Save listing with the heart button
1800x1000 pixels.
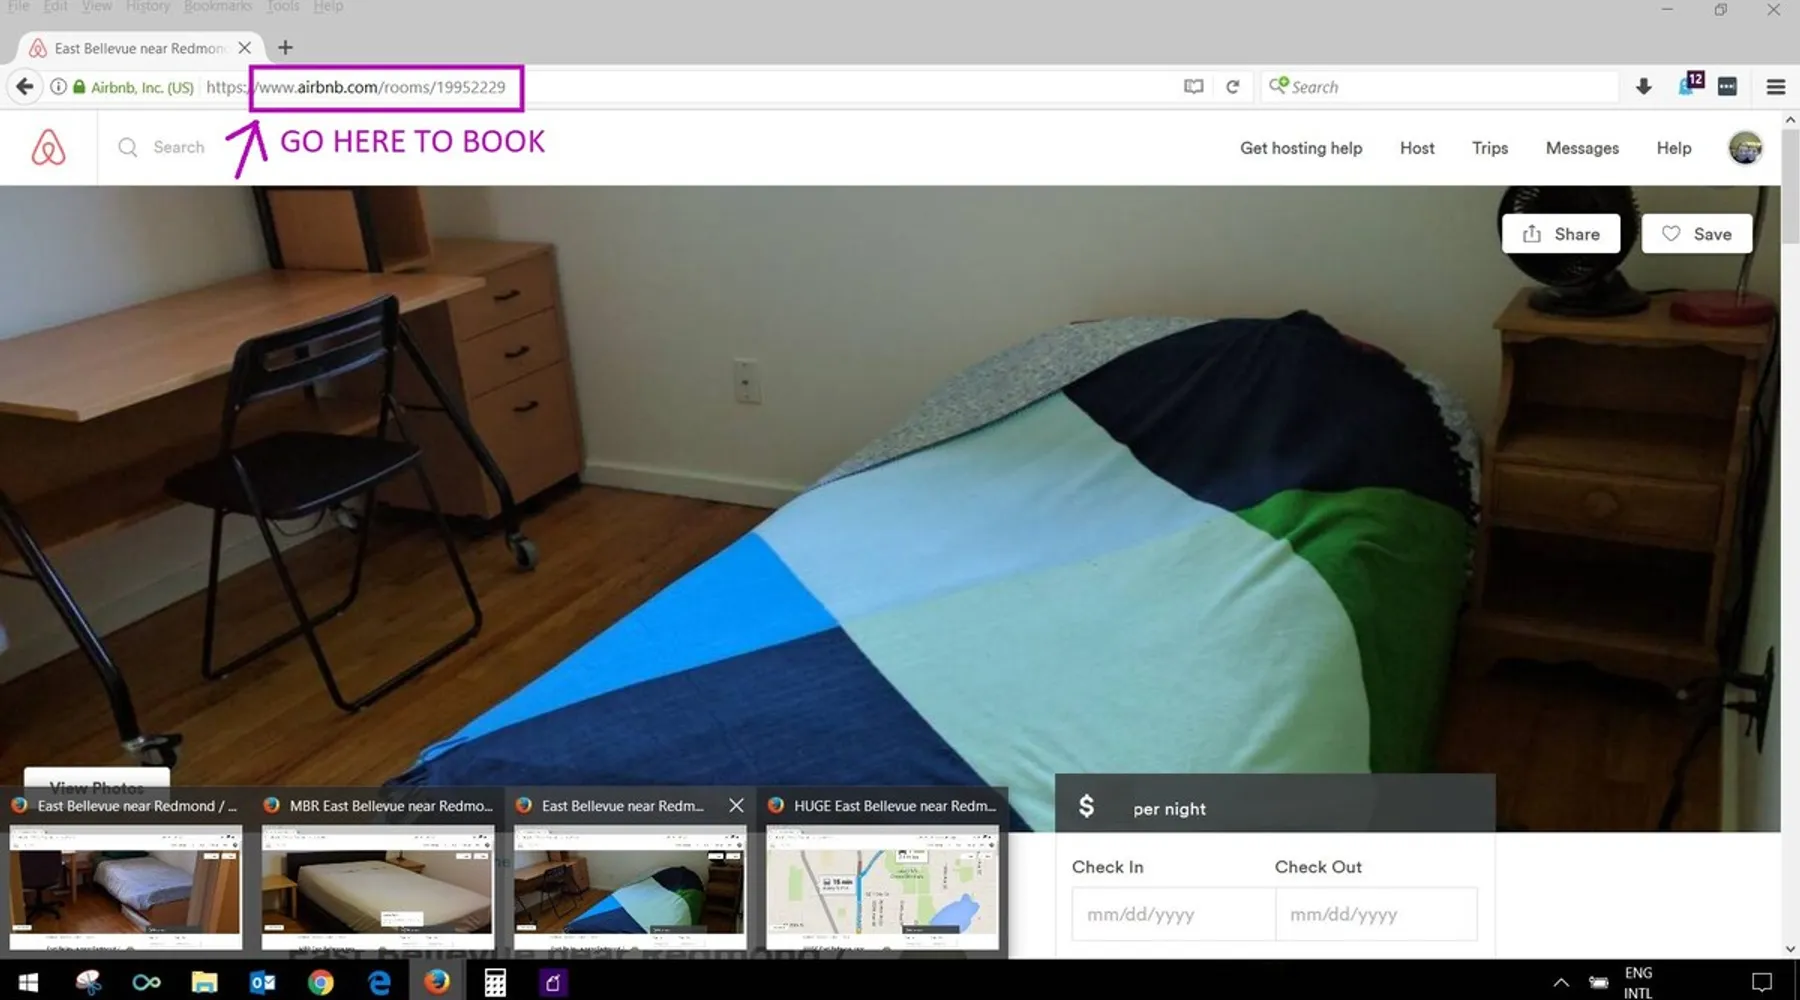(1696, 234)
